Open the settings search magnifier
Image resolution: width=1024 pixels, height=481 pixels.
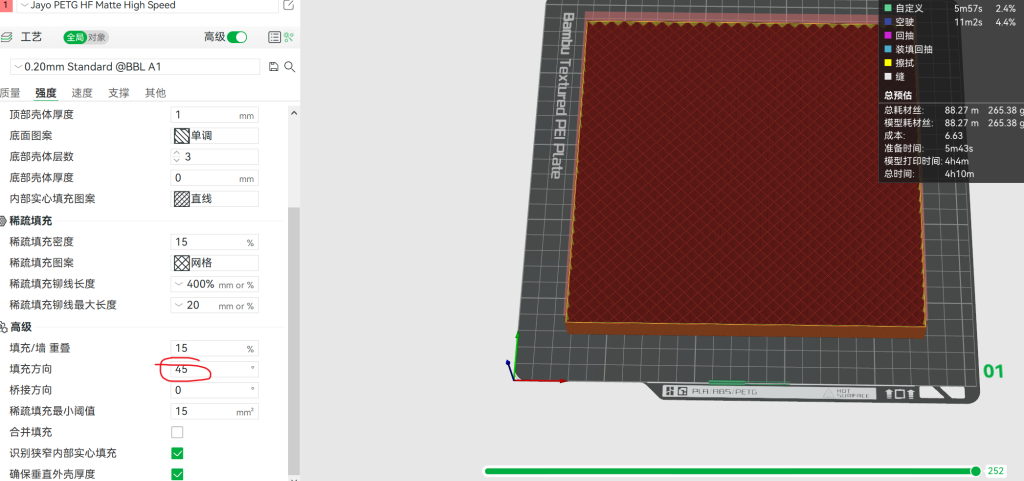(289, 67)
